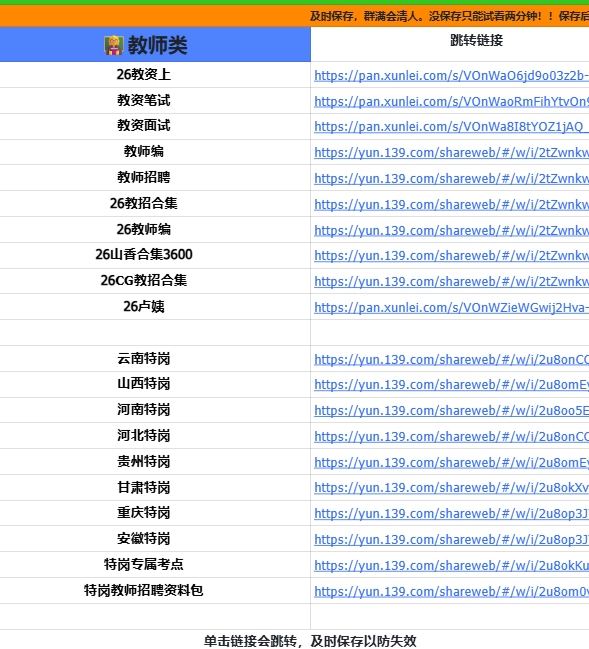
Task: Open the xunlei link for 教资面试
Action: tap(451, 127)
